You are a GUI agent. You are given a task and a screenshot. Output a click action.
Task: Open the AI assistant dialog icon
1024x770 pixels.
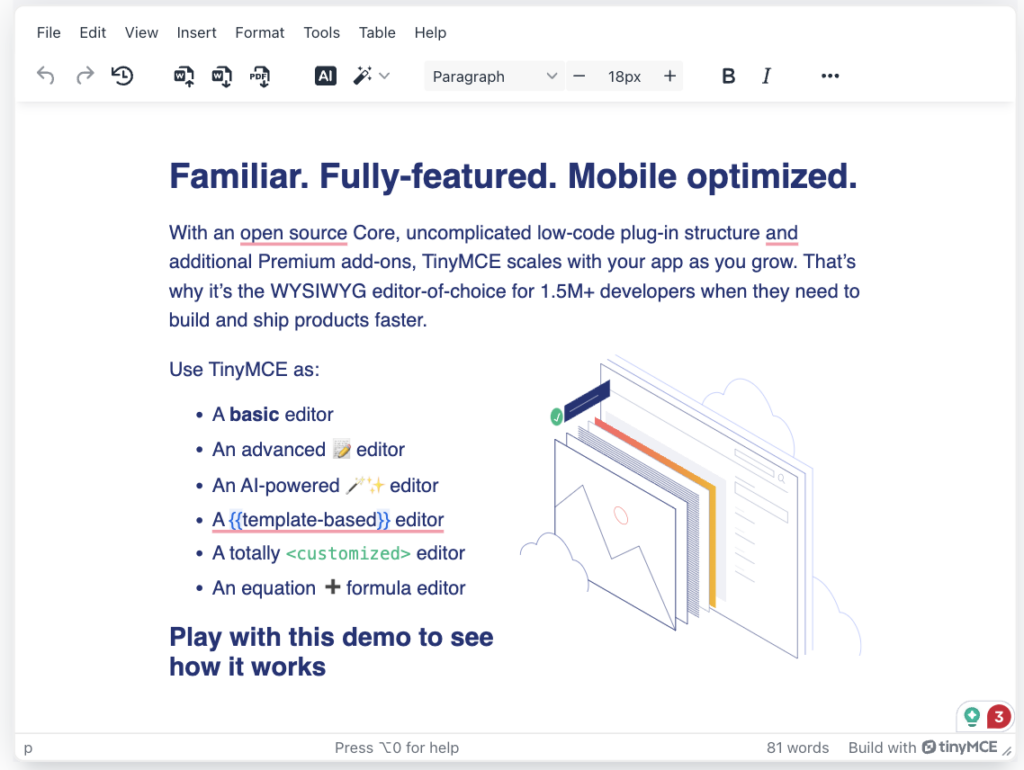click(x=325, y=76)
